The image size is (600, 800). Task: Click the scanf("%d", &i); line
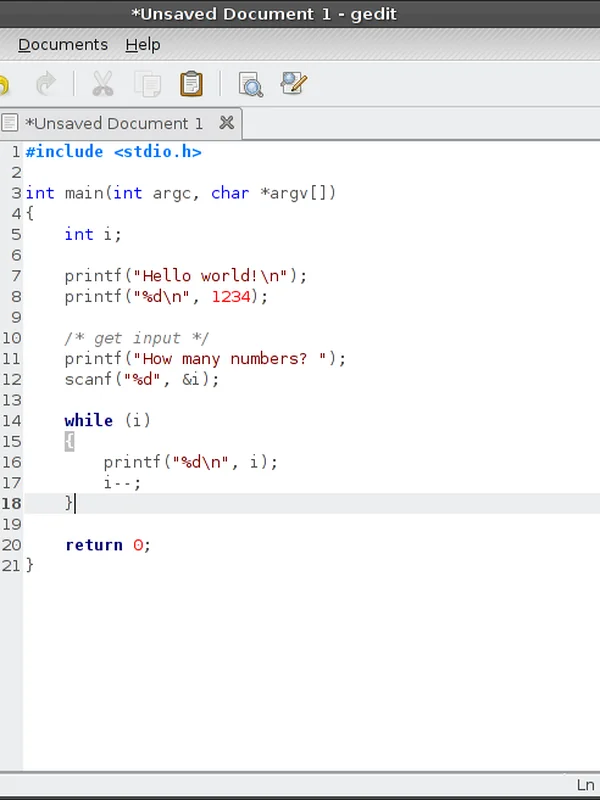(x=141, y=380)
